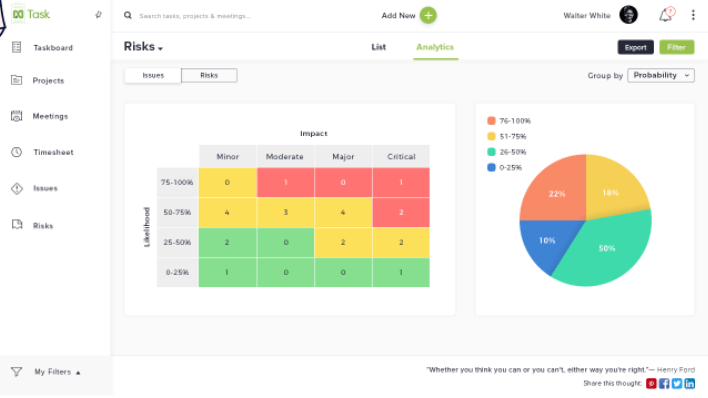Image resolution: width=708 pixels, height=398 pixels.
Task: Click the 18% yellow pie slice
Action: click(610, 192)
